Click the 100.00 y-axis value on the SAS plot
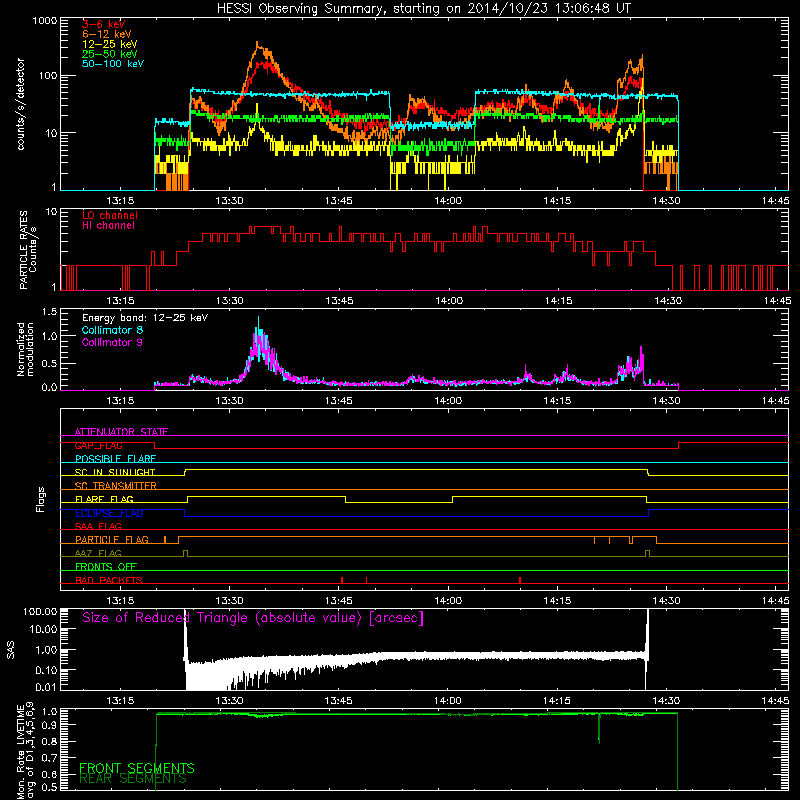 pyautogui.click(x=40, y=612)
